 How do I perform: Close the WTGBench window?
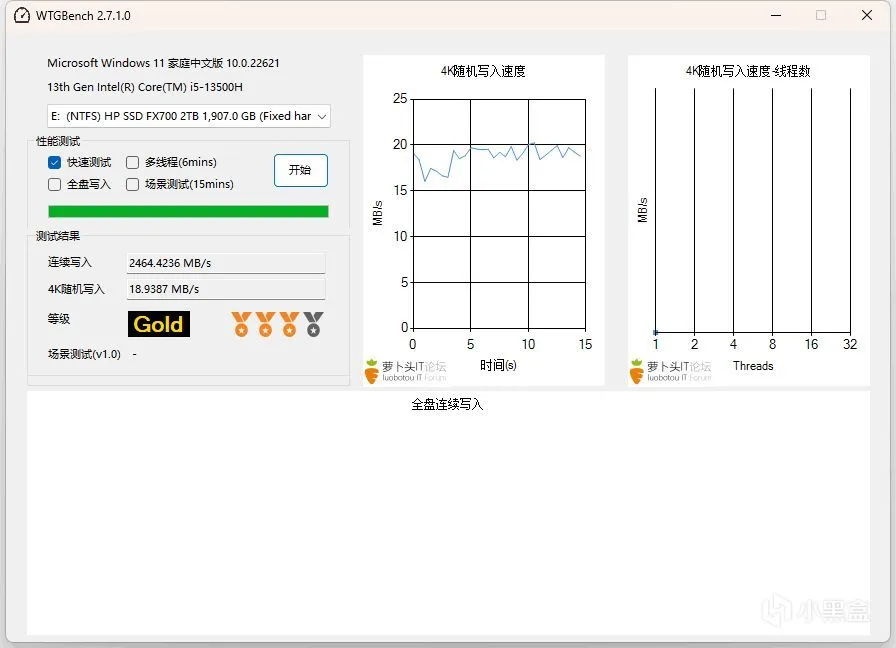click(x=867, y=15)
